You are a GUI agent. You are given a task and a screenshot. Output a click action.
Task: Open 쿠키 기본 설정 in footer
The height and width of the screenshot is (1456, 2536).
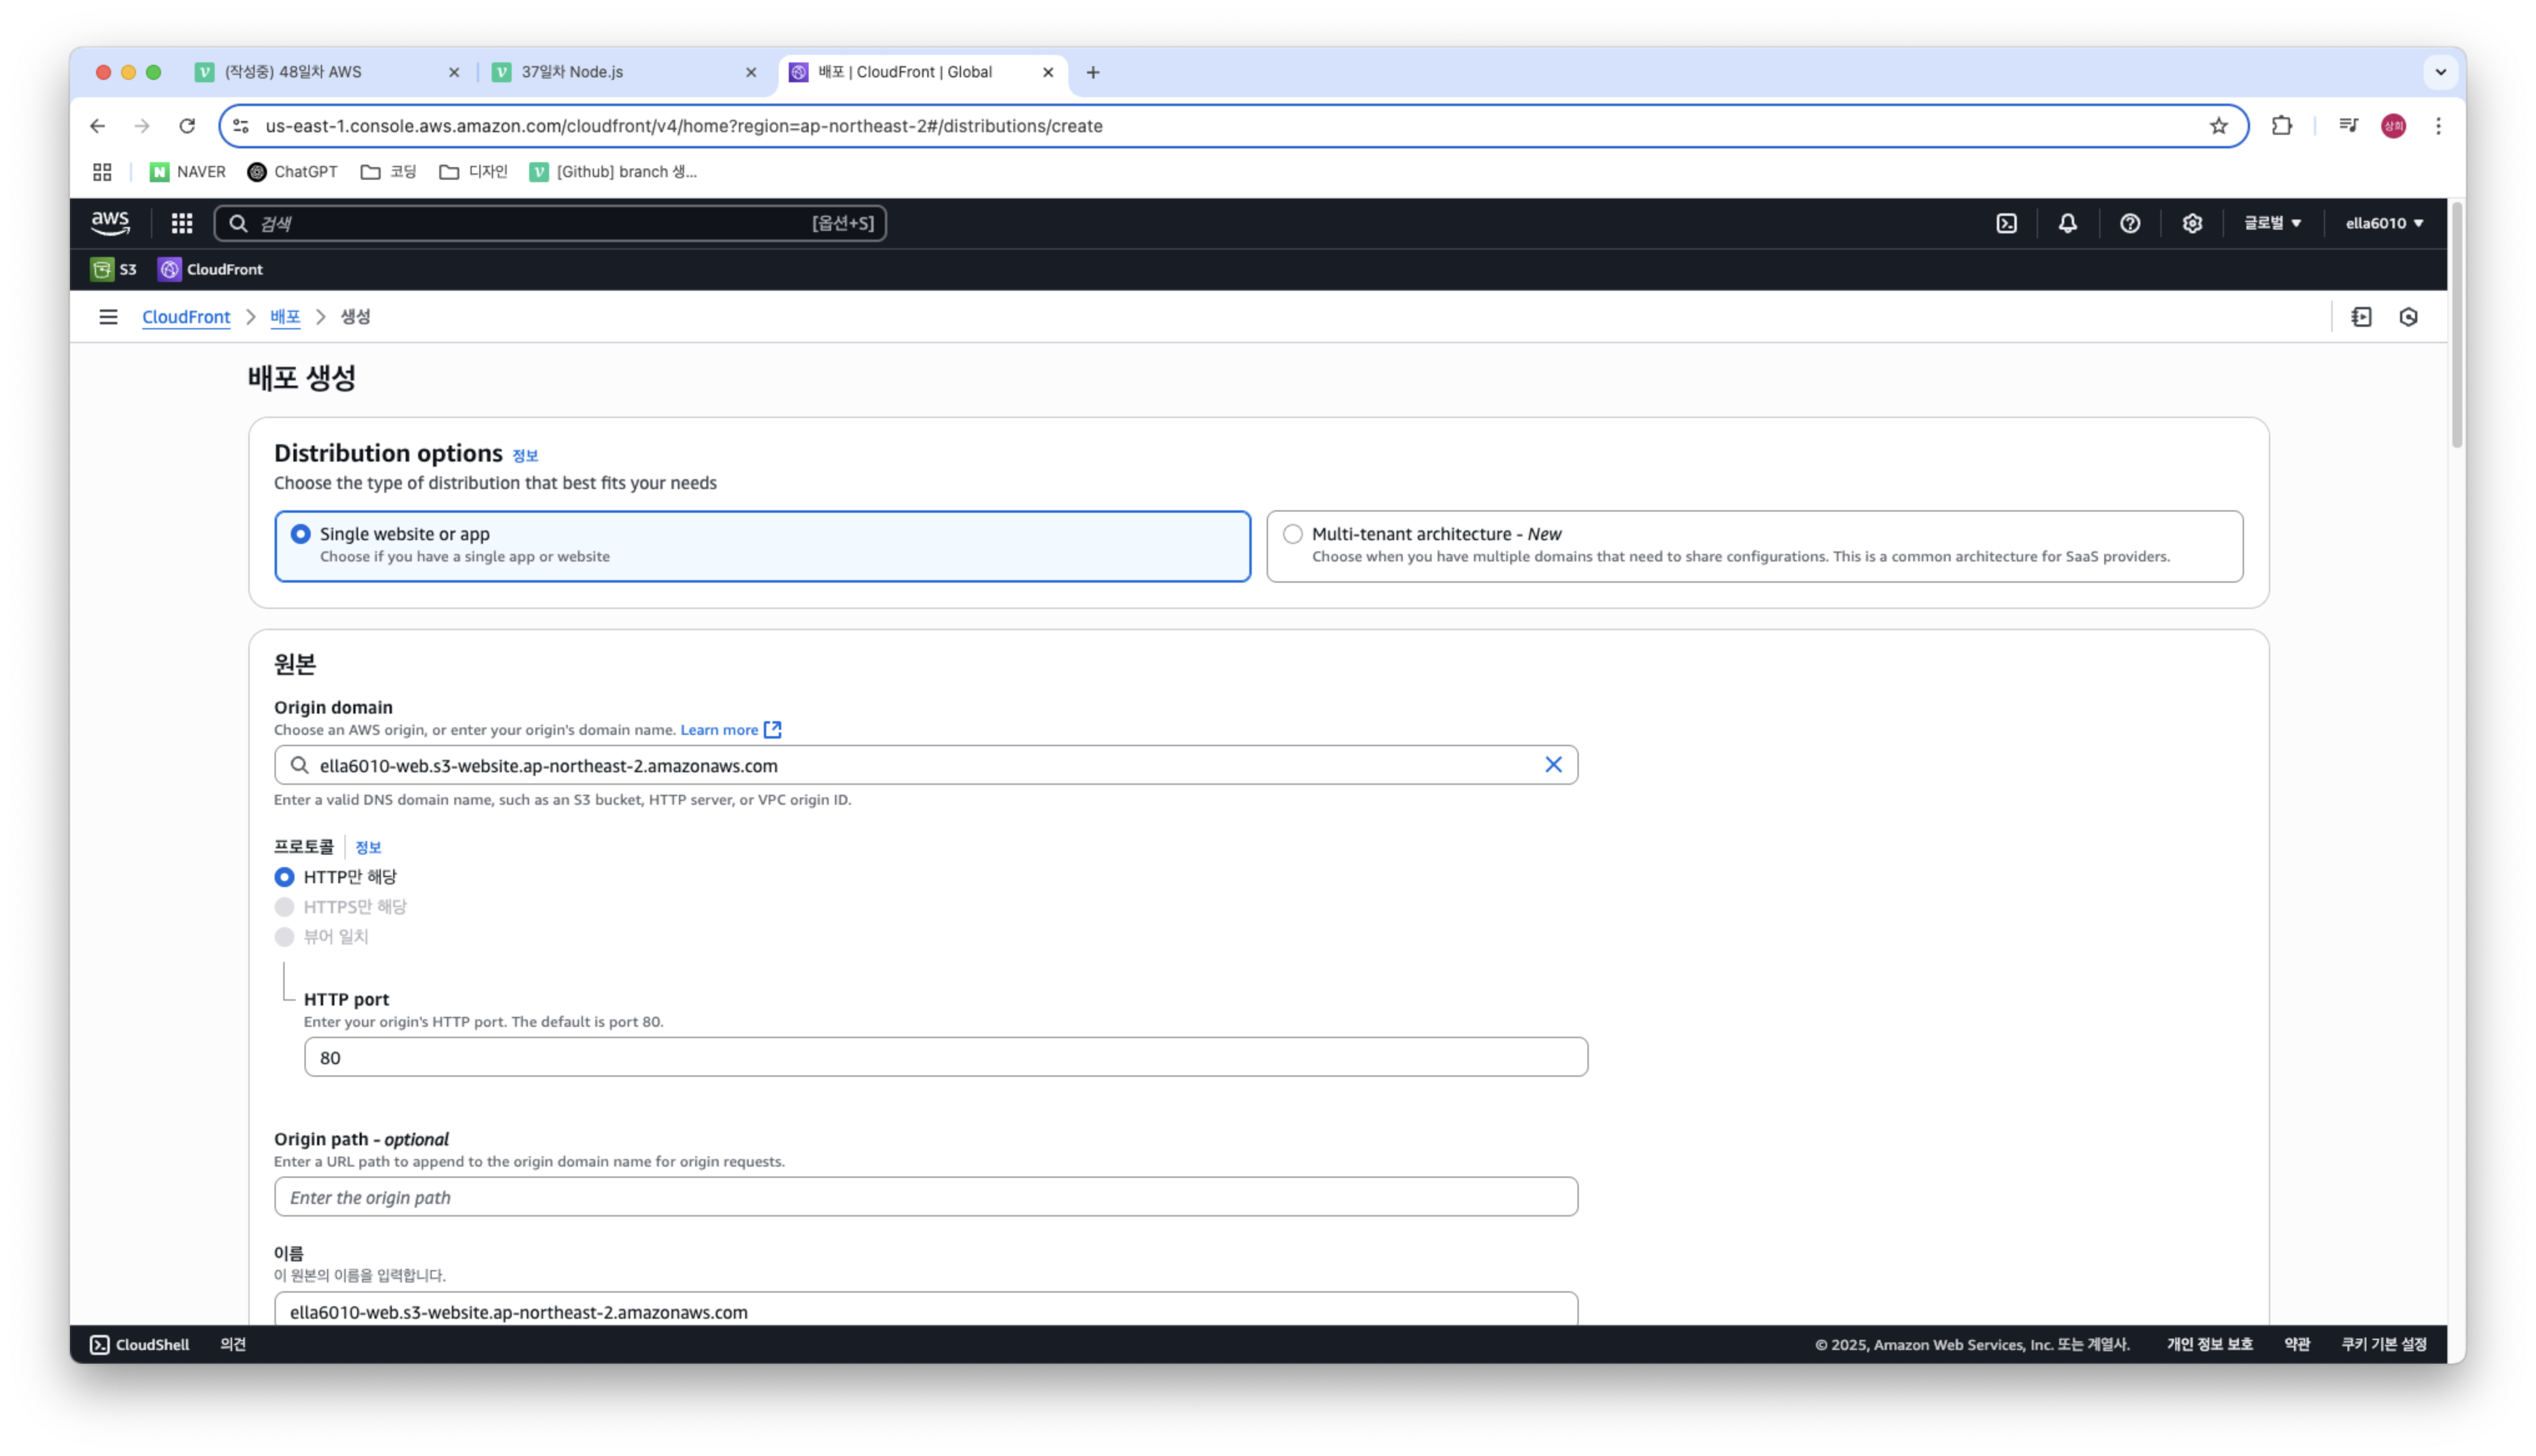(x=2383, y=1345)
